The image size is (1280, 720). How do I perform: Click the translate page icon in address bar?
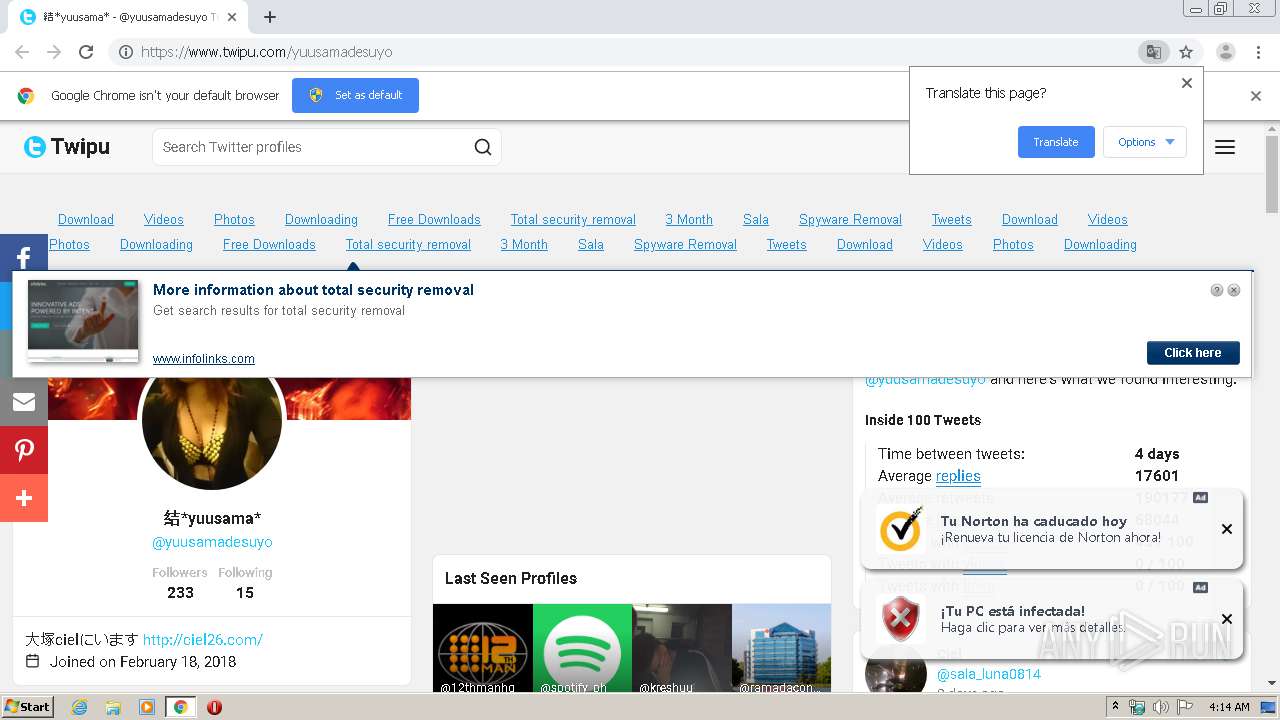coord(1153,52)
